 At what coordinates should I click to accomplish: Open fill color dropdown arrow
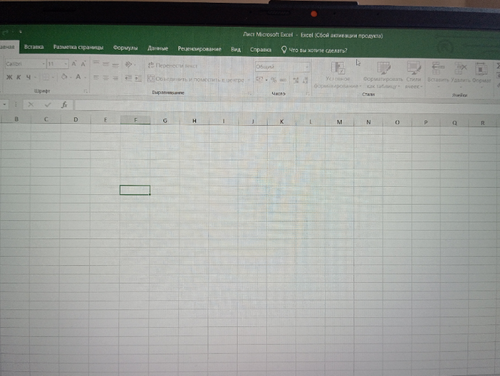tap(70, 77)
